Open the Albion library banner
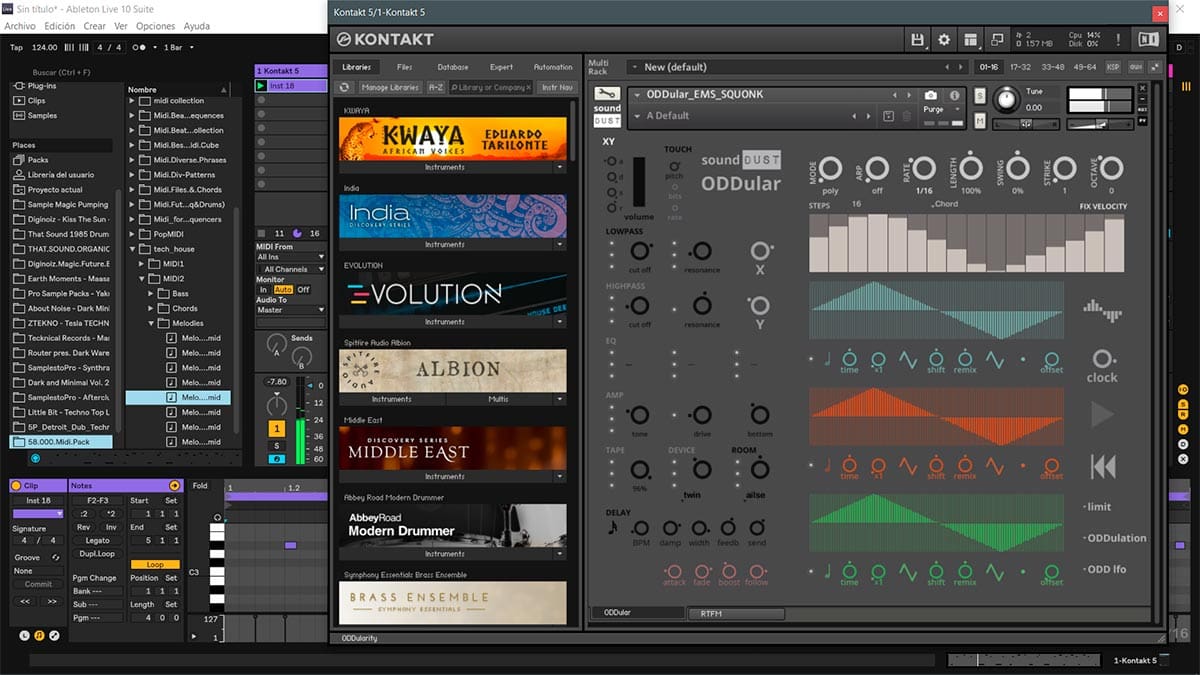This screenshot has height=675, width=1200. 452,369
